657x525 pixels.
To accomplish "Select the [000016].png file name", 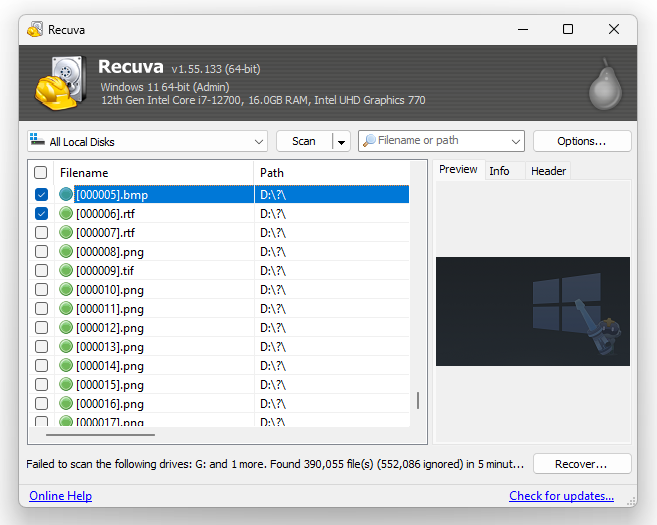I will 110,403.
